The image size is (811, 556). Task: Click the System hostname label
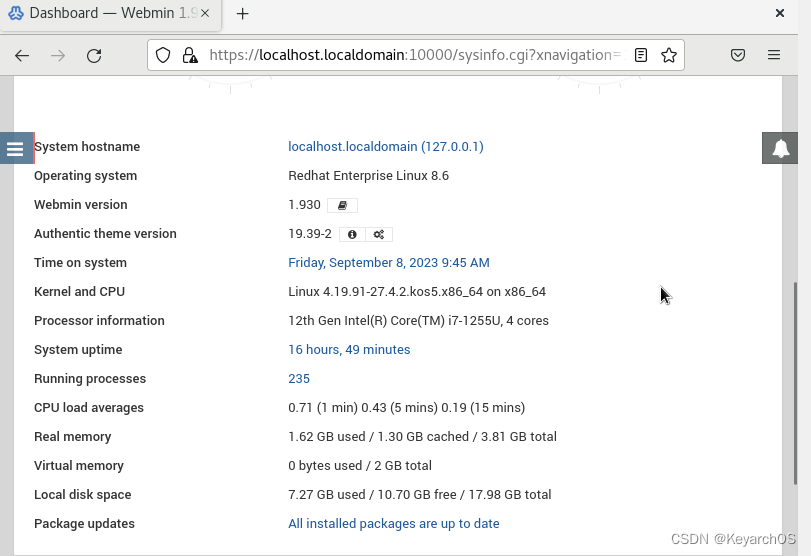tap(87, 147)
